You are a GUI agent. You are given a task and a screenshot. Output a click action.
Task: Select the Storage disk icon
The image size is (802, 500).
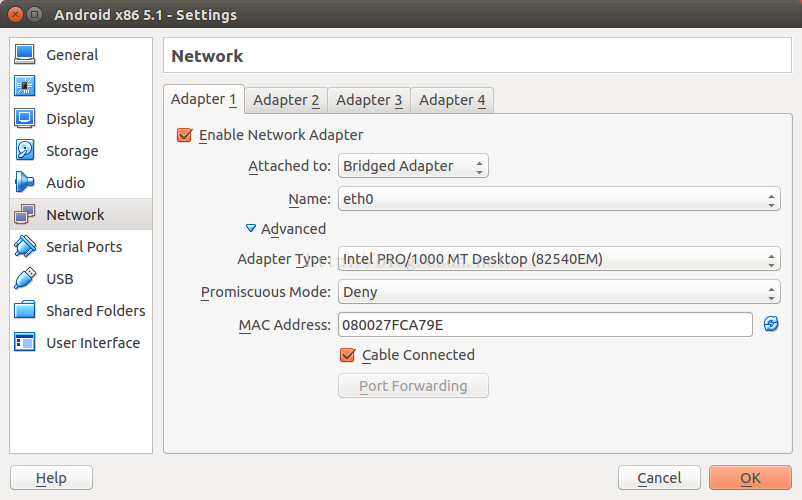point(25,150)
